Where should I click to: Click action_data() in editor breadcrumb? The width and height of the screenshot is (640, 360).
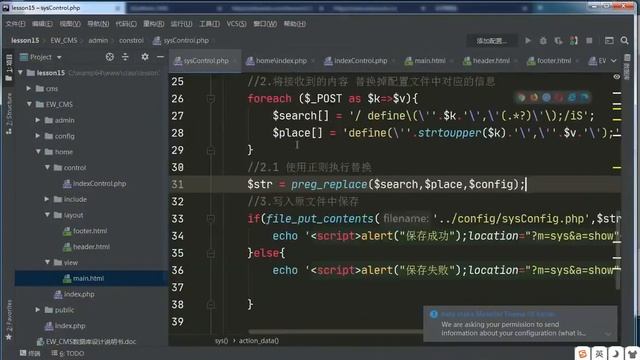pos(259,340)
